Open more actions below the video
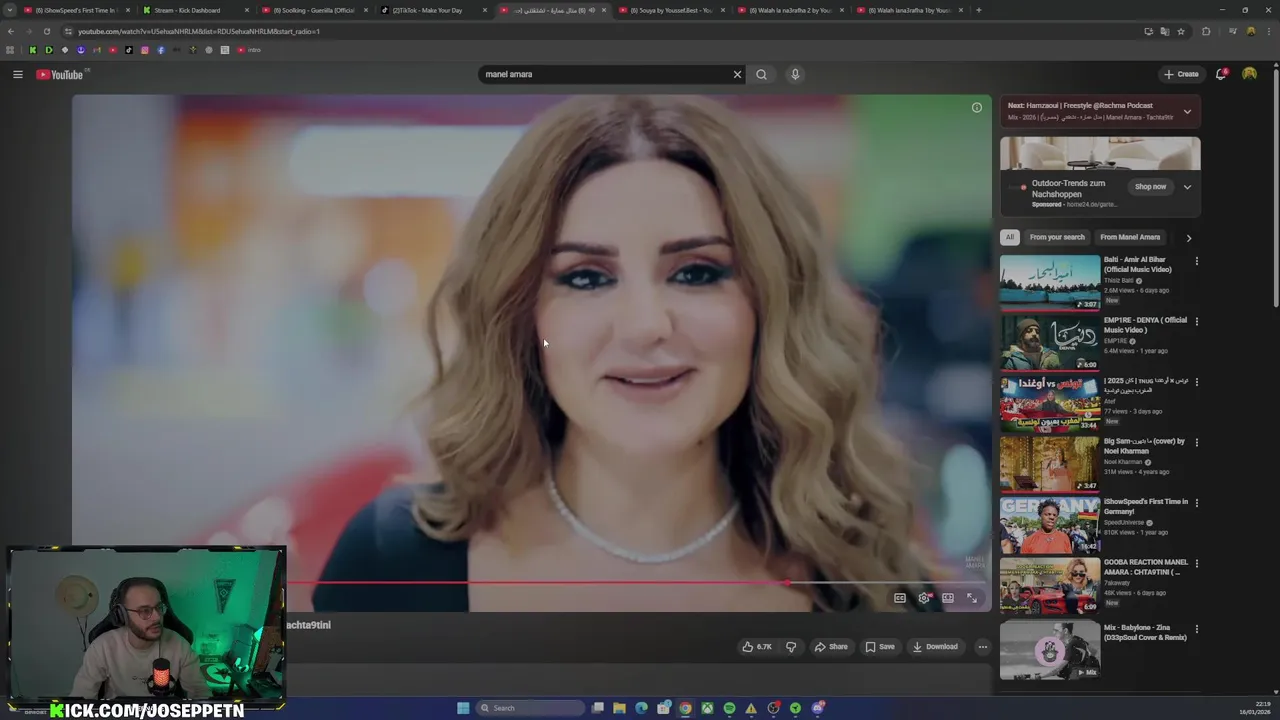This screenshot has width=1280, height=720. coord(982,647)
